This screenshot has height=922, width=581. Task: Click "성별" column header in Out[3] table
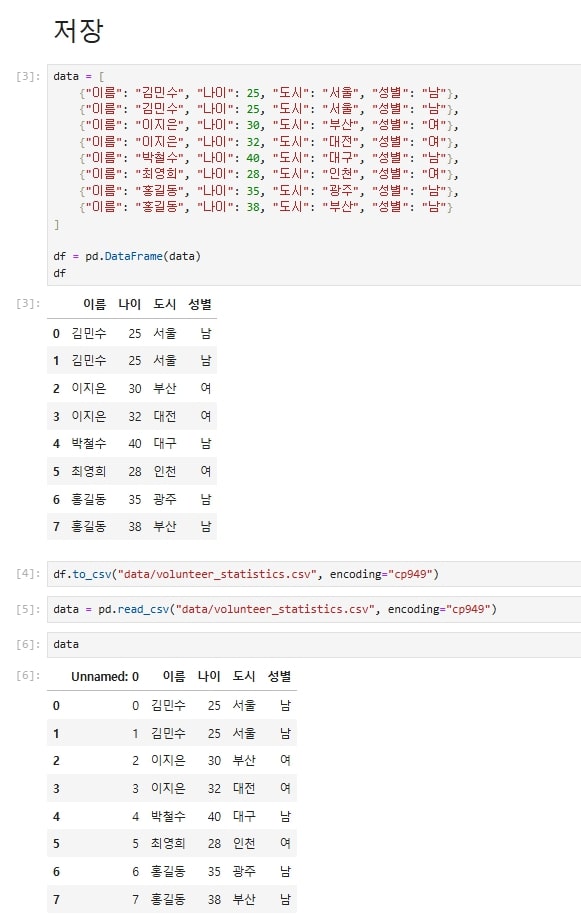tap(200, 304)
